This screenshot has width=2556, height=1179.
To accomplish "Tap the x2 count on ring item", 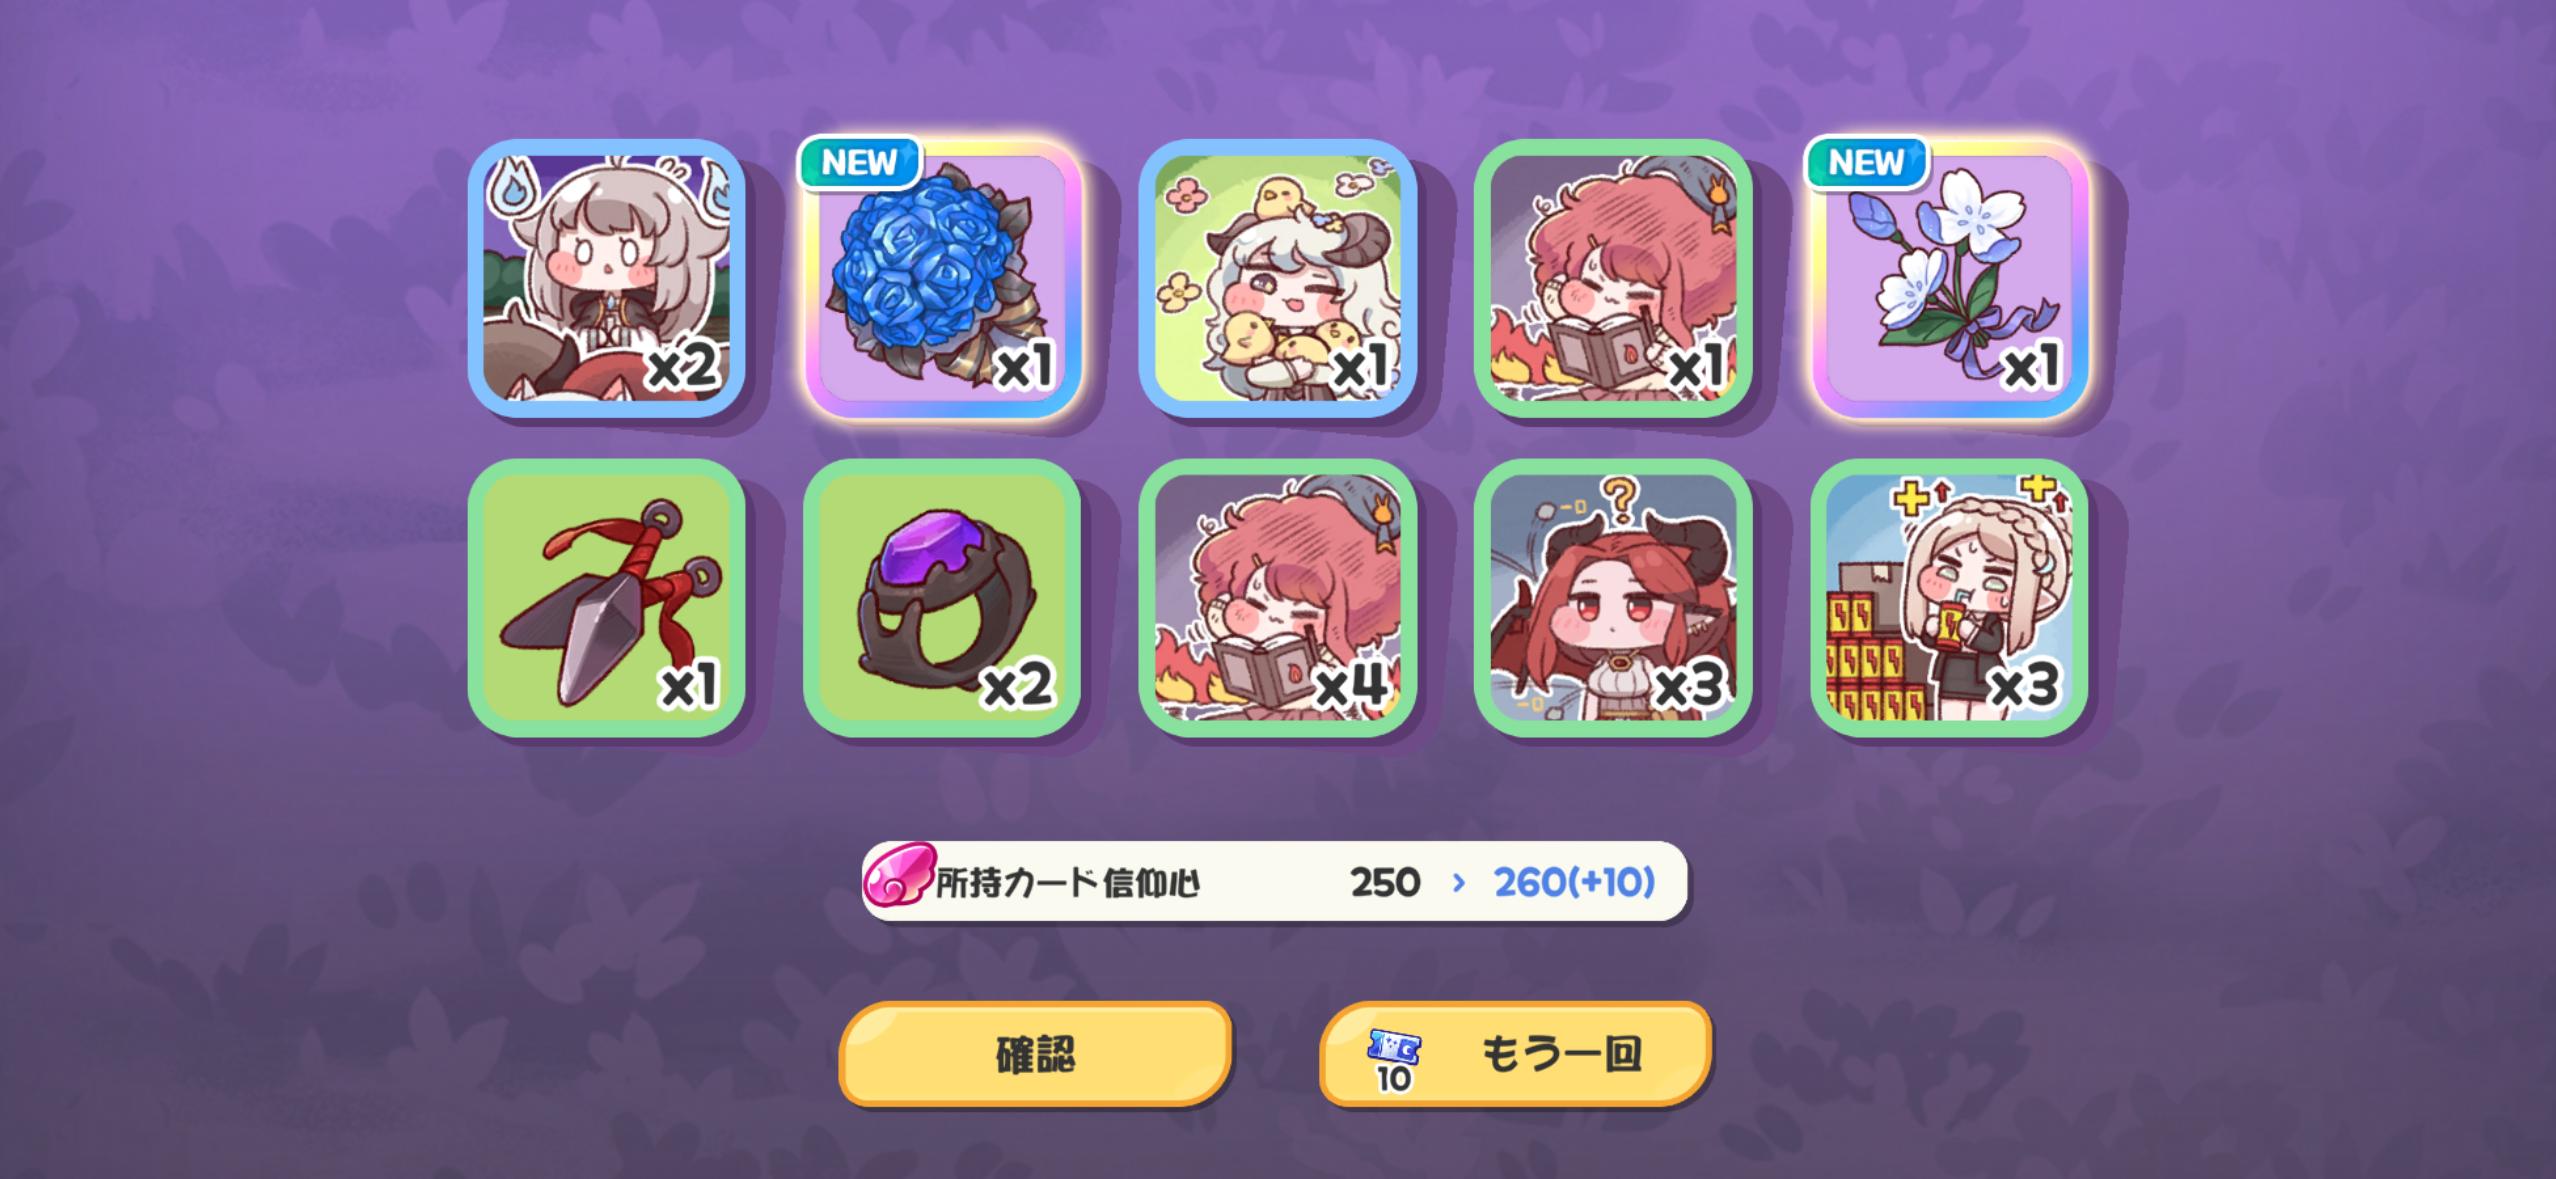I will tap(1018, 685).
